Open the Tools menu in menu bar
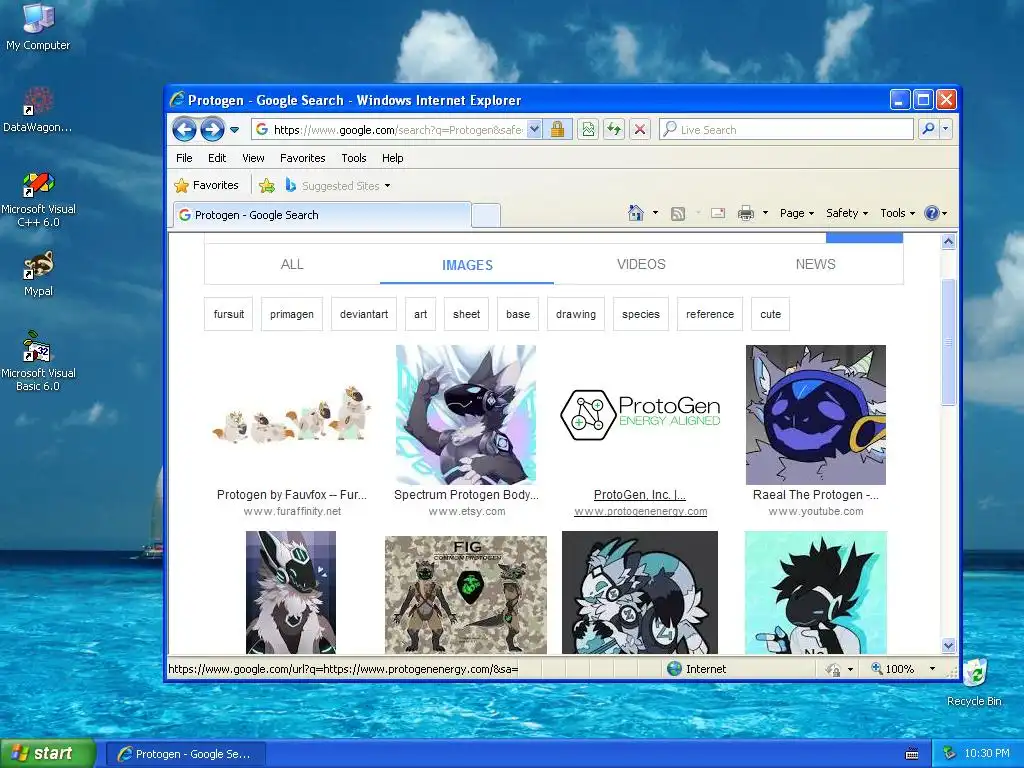The height and width of the screenshot is (768, 1024). [353, 158]
